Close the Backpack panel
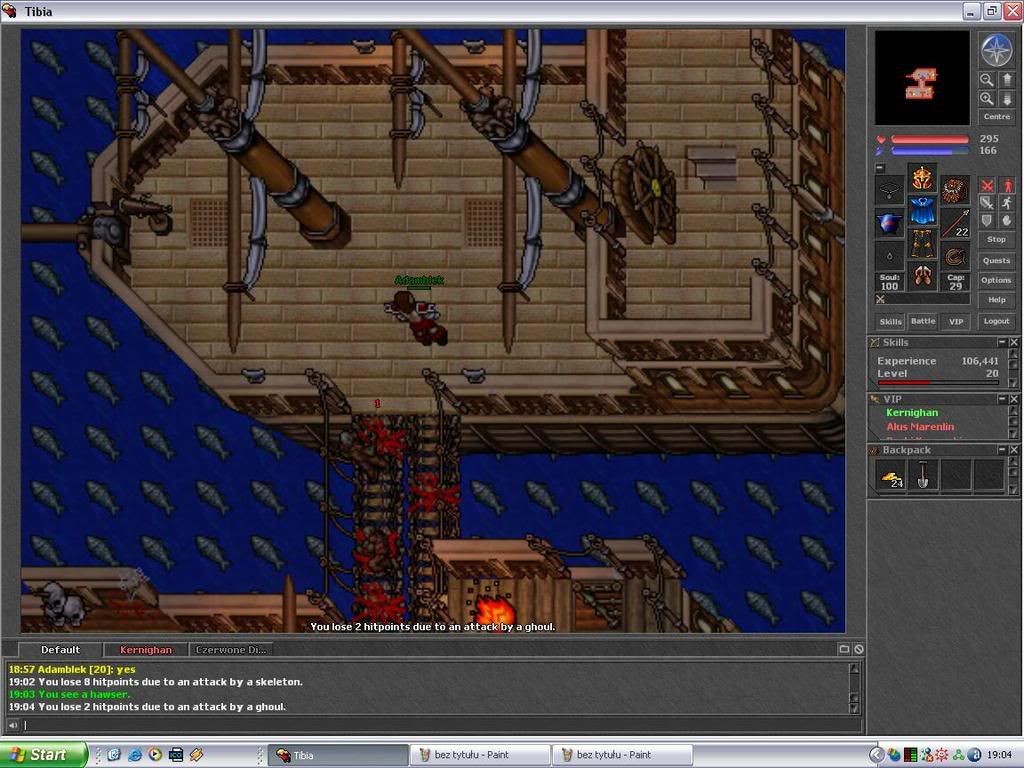Image resolution: width=1024 pixels, height=768 pixels. 1014,450
